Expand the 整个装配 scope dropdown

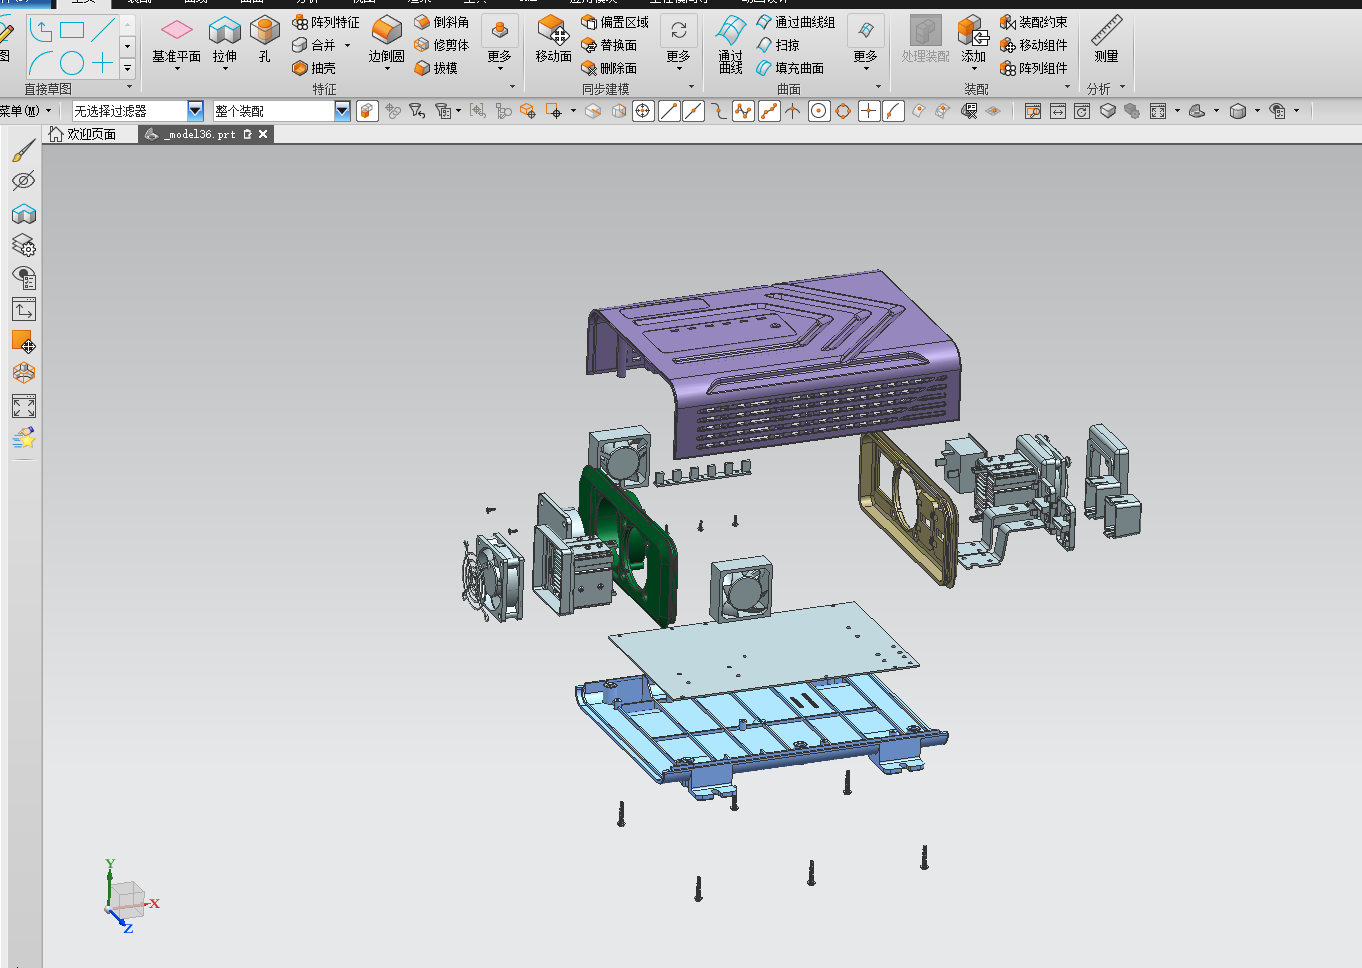click(341, 110)
